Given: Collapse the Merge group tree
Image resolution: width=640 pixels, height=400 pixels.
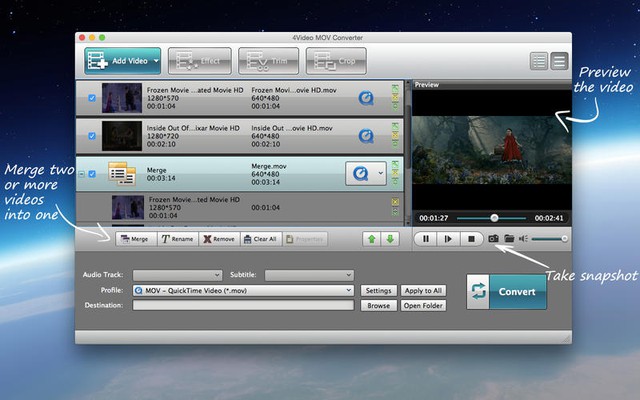Looking at the screenshot, I should 82,173.
